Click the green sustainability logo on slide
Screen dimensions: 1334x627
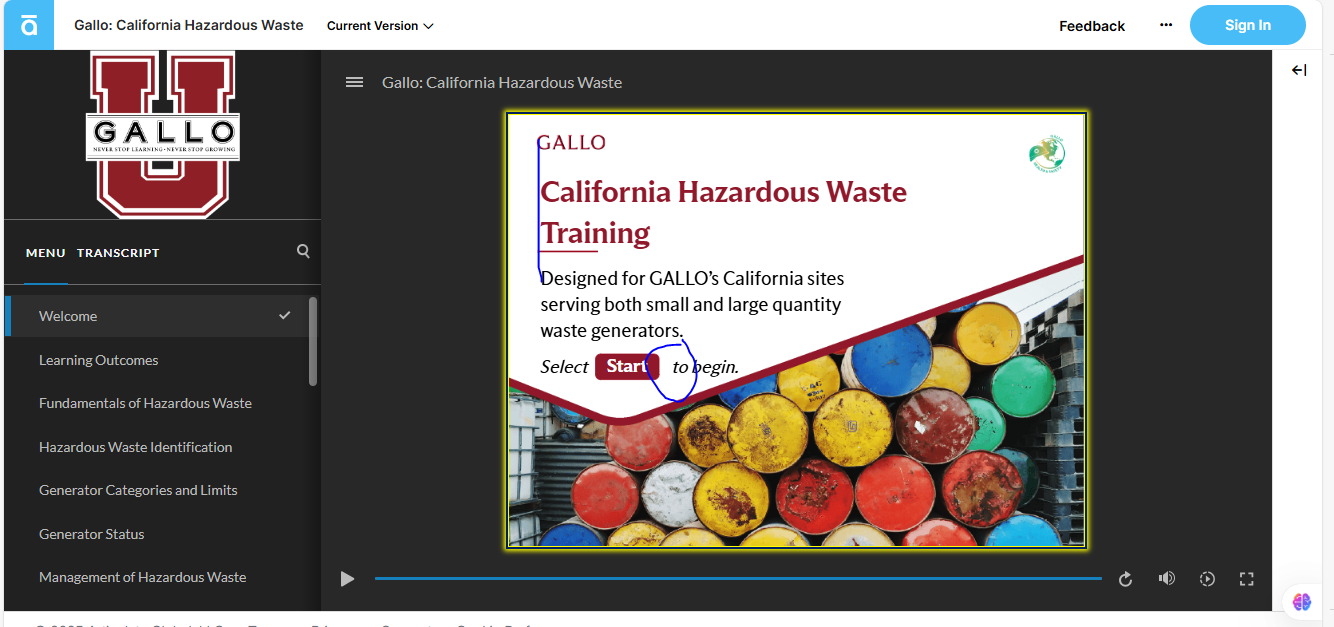(x=1047, y=154)
